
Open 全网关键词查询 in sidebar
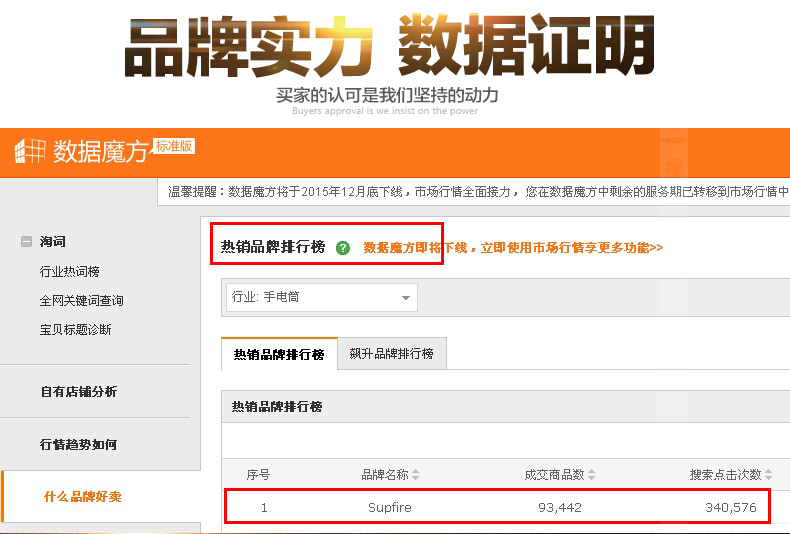82,301
